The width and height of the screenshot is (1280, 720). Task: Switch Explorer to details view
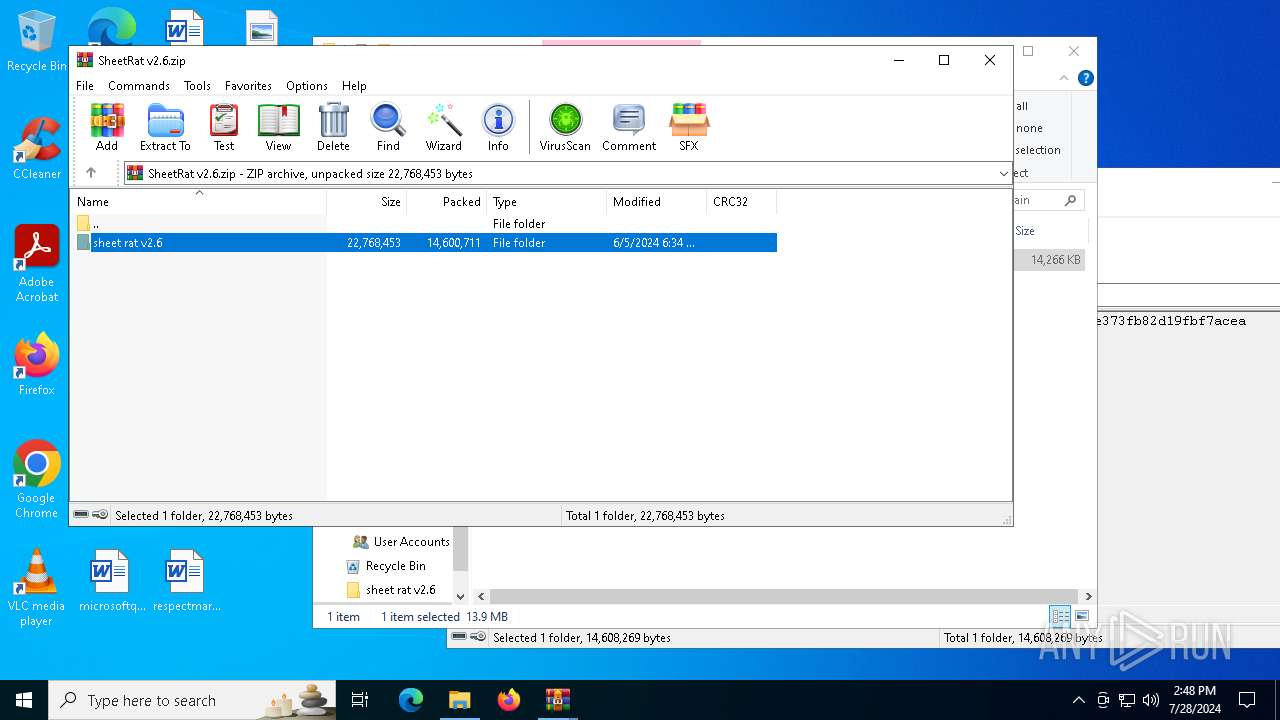tap(1060, 616)
